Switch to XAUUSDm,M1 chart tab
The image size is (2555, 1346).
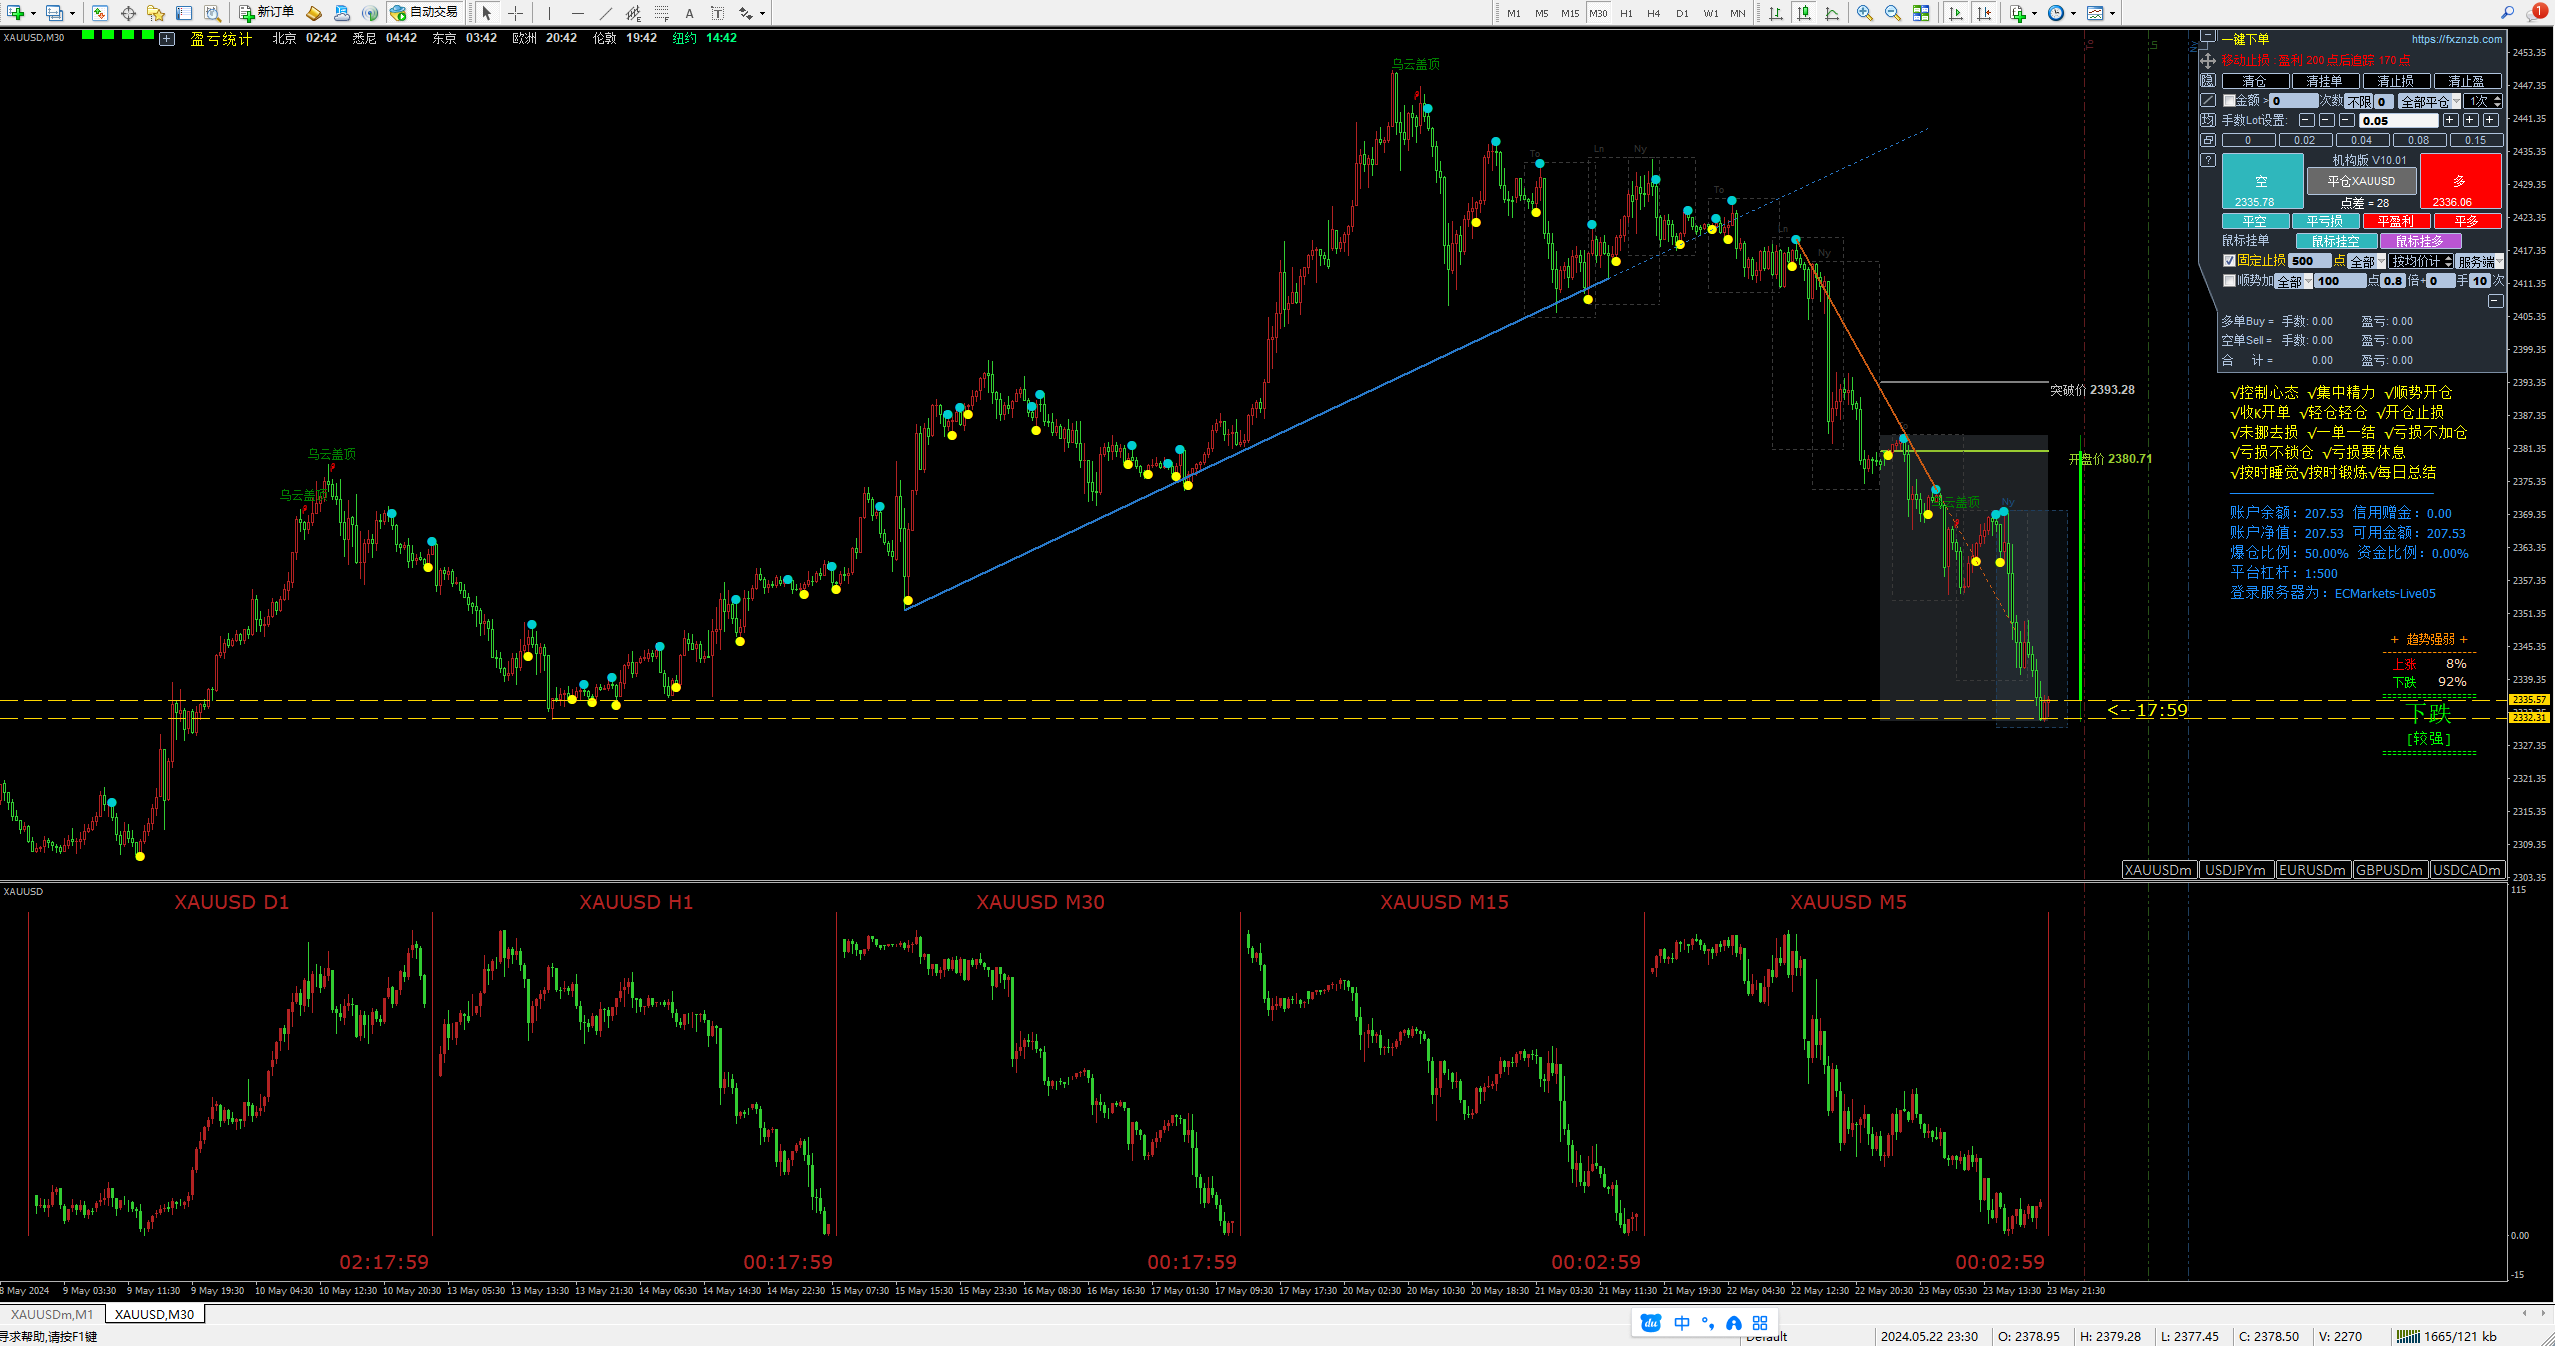52,1314
